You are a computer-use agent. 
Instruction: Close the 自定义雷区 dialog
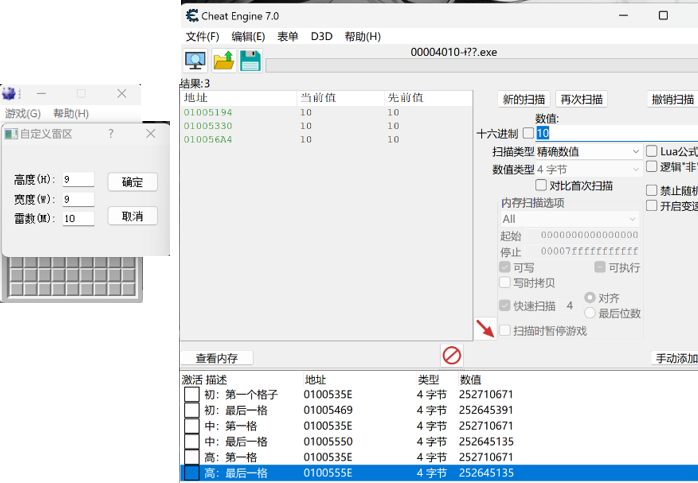tap(151, 134)
